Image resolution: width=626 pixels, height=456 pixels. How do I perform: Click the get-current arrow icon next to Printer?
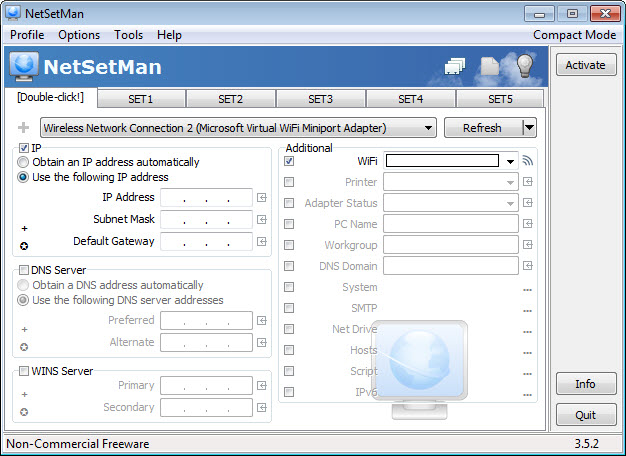(528, 182)
